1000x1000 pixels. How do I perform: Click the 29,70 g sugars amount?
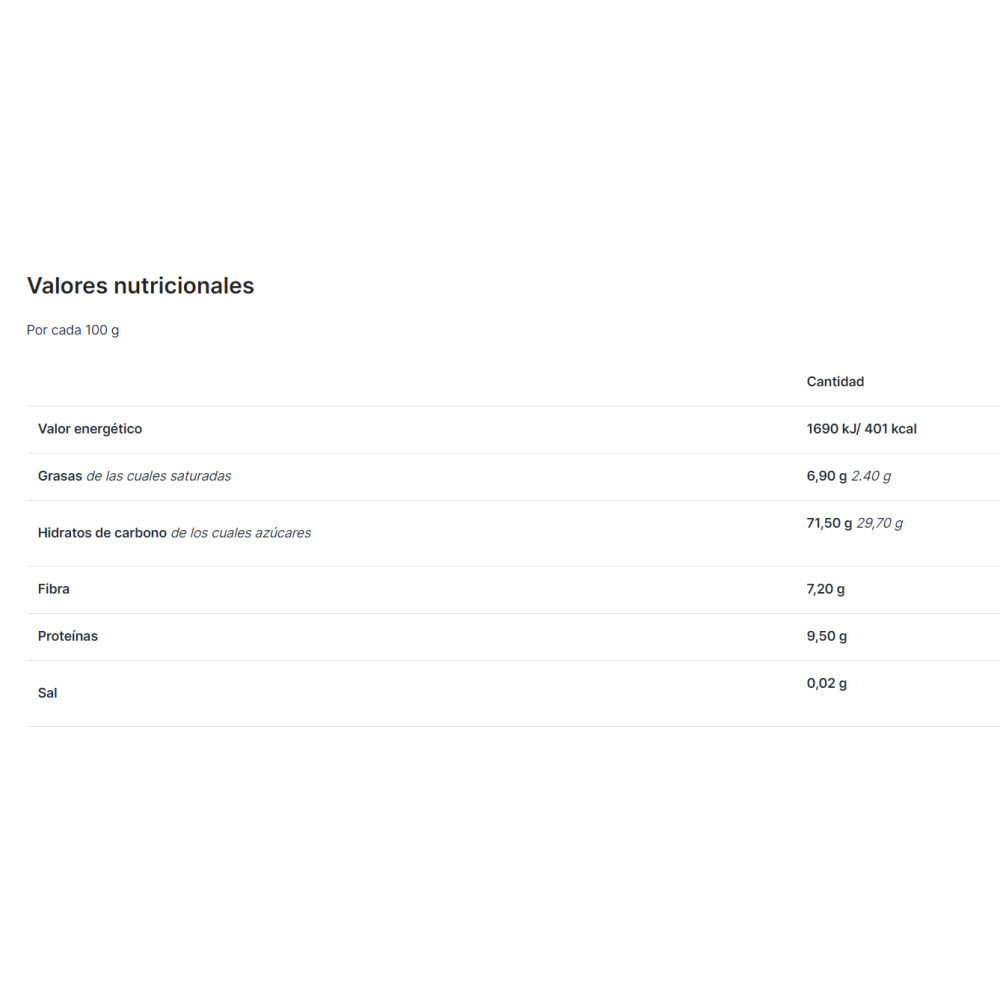(x=880, y=523)
